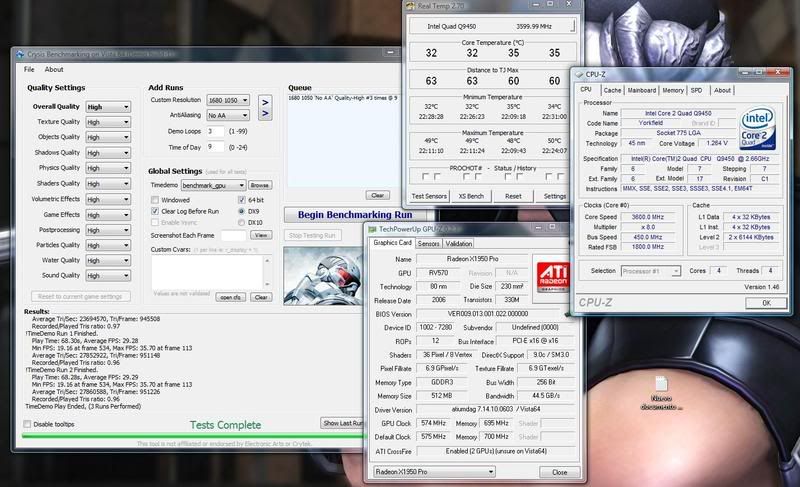The width and height of the screenshot is (800, 487).
Task: Tick first PROCHOT status checkbox in Real Temp
Action: (x=425, y=176)
